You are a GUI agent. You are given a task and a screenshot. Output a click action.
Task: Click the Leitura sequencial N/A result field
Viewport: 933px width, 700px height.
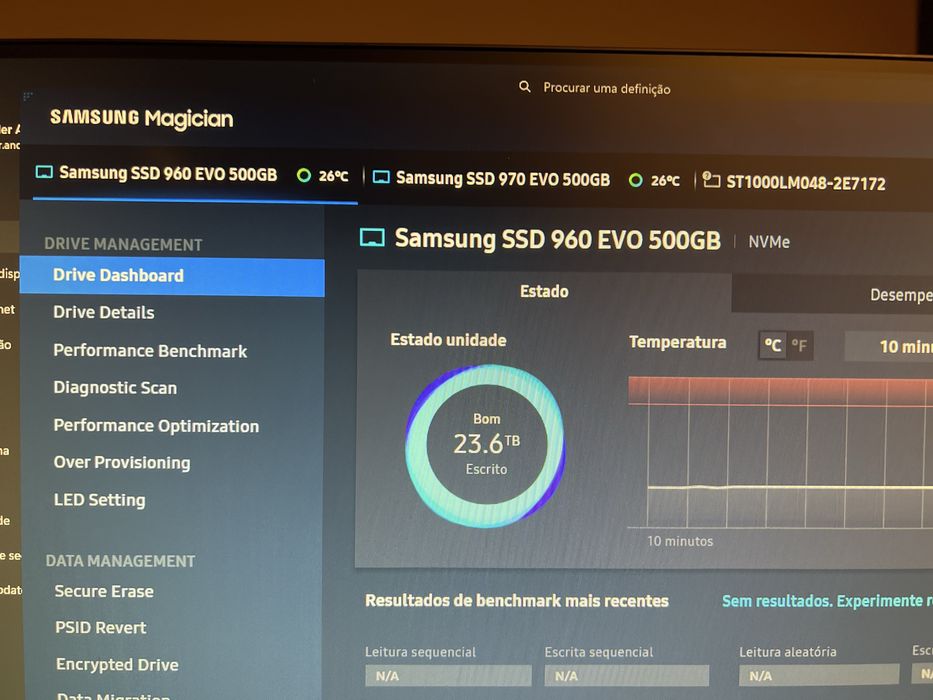click(x=448, y=676)
